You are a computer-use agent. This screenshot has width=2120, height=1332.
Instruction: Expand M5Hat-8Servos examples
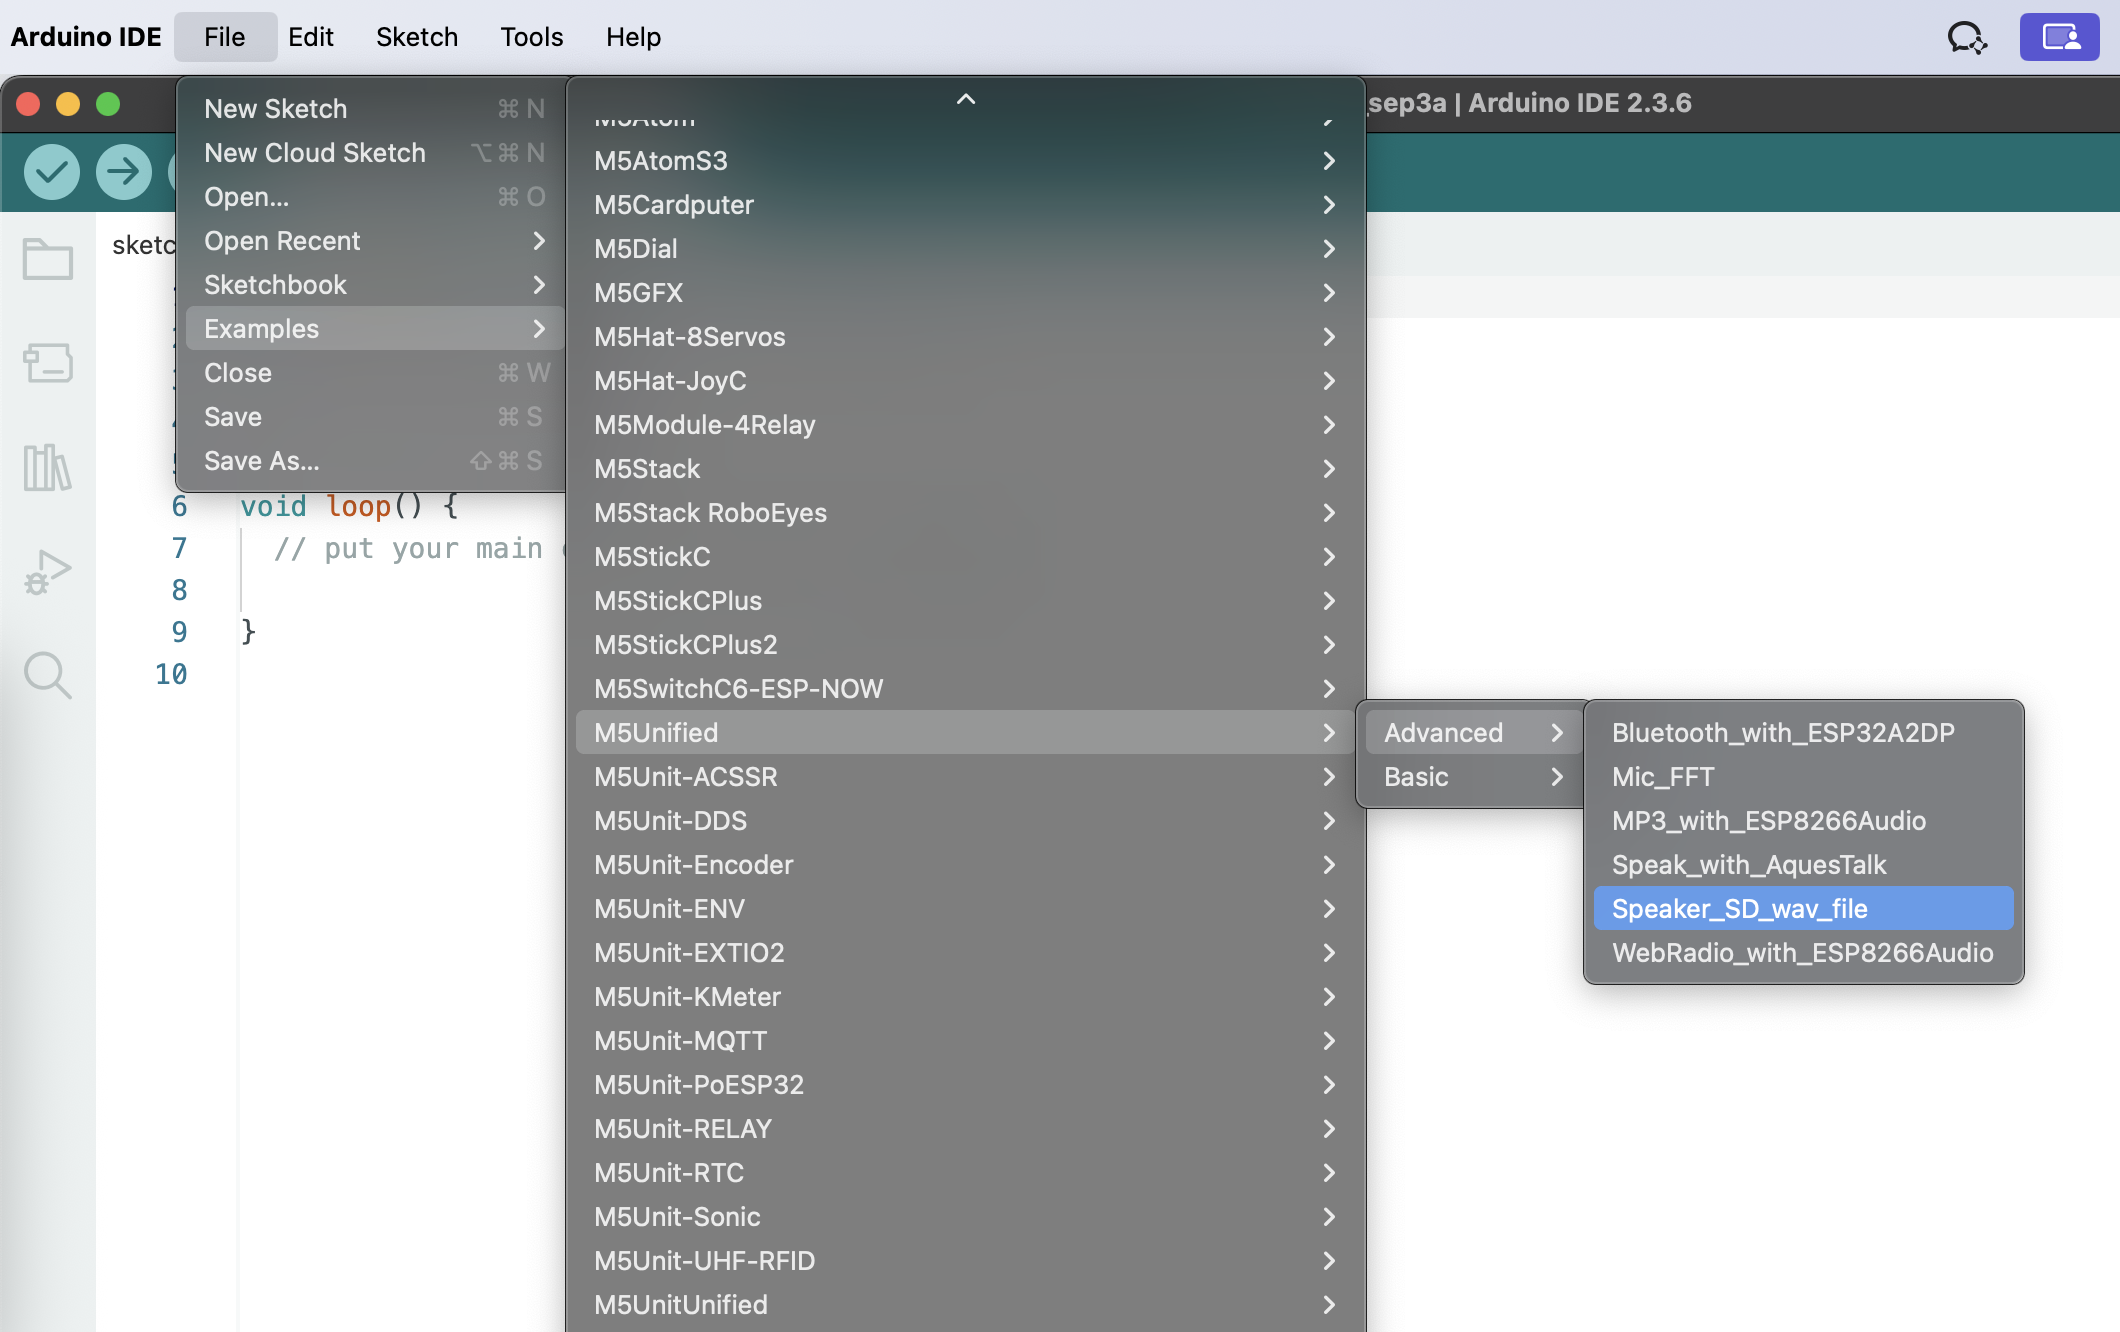pyautogui.click(x=966, y=336)
